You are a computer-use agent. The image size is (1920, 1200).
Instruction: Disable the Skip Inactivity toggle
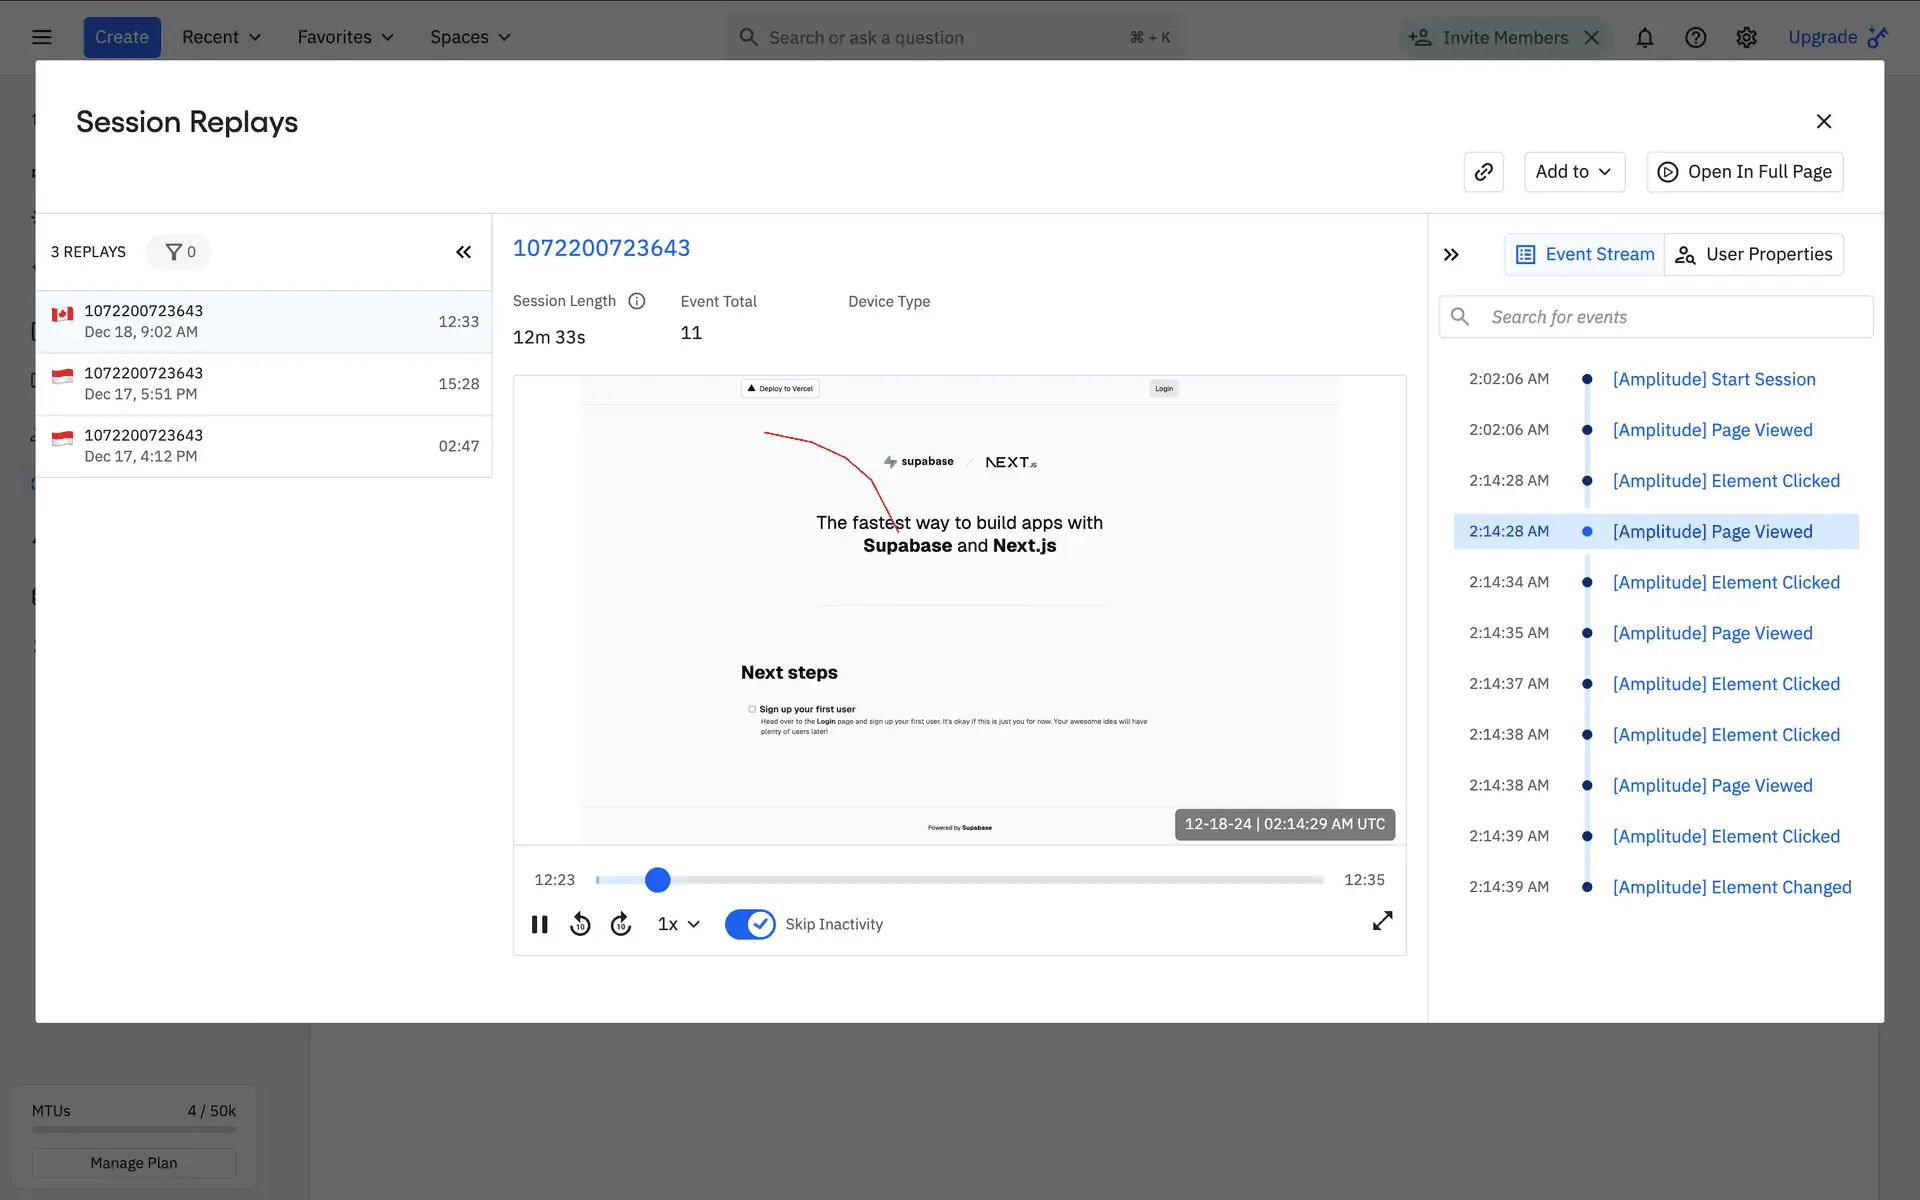tap(750, 924)
